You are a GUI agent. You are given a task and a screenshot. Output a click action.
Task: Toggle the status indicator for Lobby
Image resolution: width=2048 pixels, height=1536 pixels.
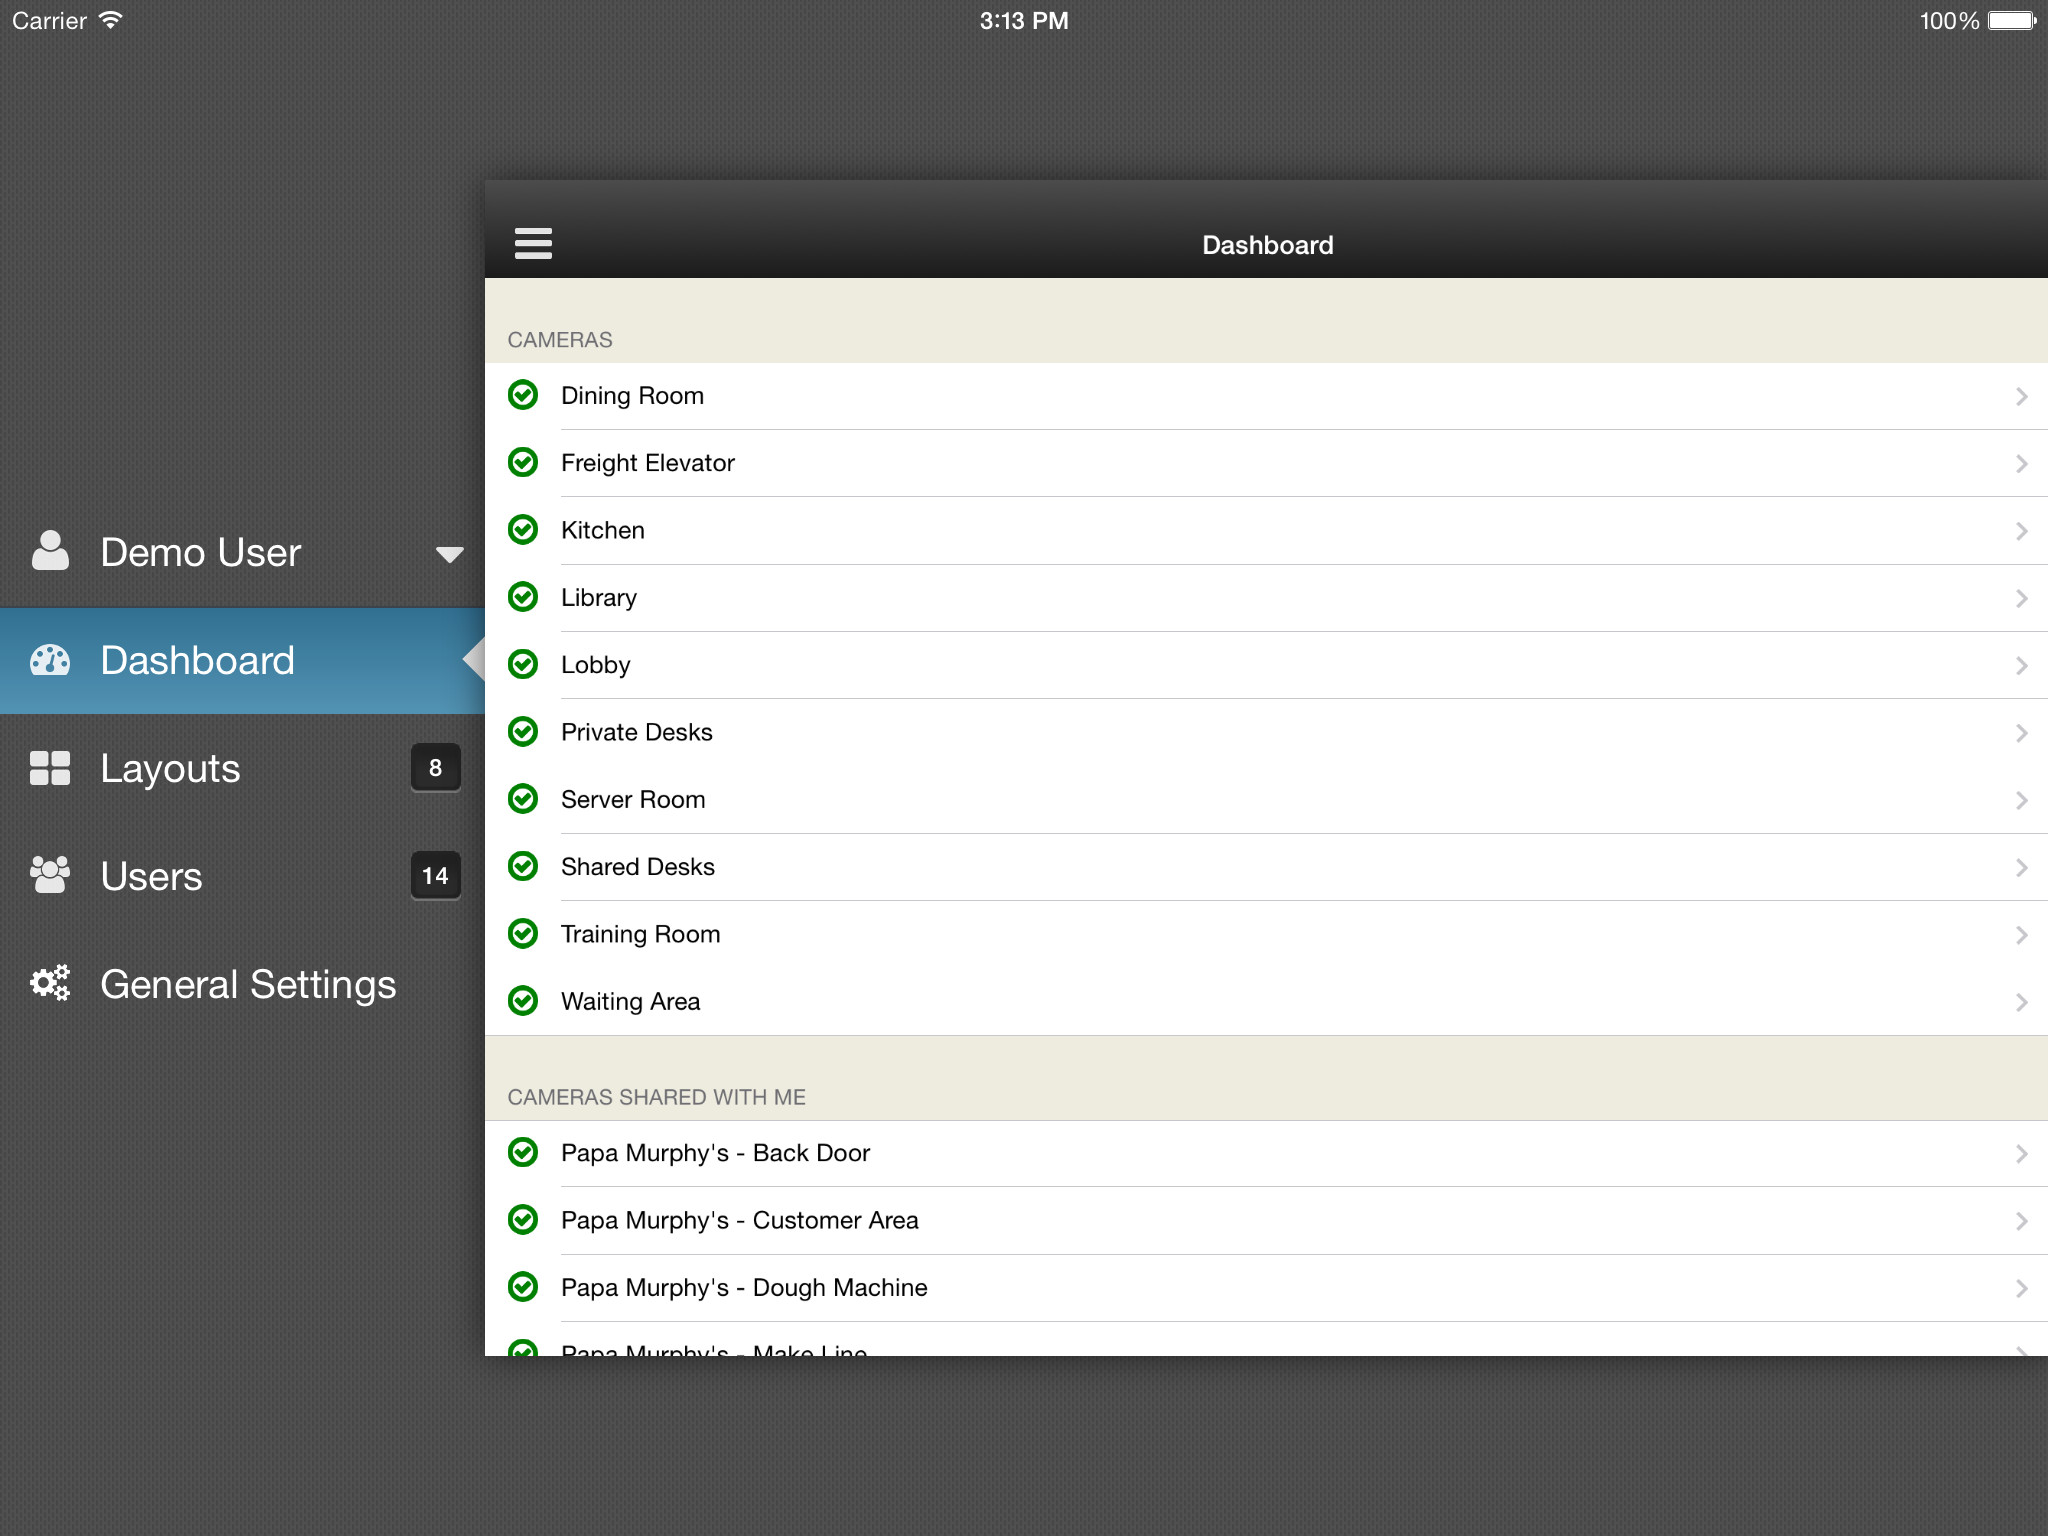click(523, 664)
